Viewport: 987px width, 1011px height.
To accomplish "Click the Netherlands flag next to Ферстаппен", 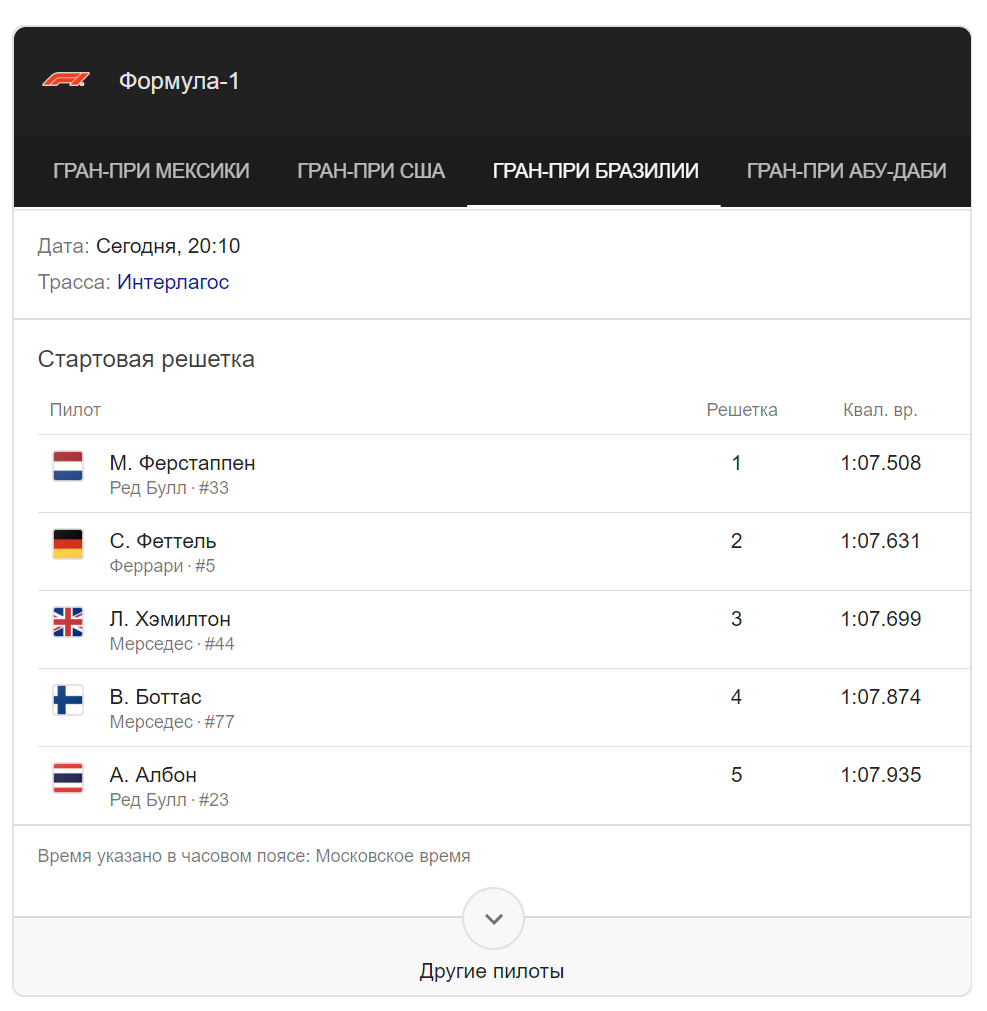I will coord(68,466).
